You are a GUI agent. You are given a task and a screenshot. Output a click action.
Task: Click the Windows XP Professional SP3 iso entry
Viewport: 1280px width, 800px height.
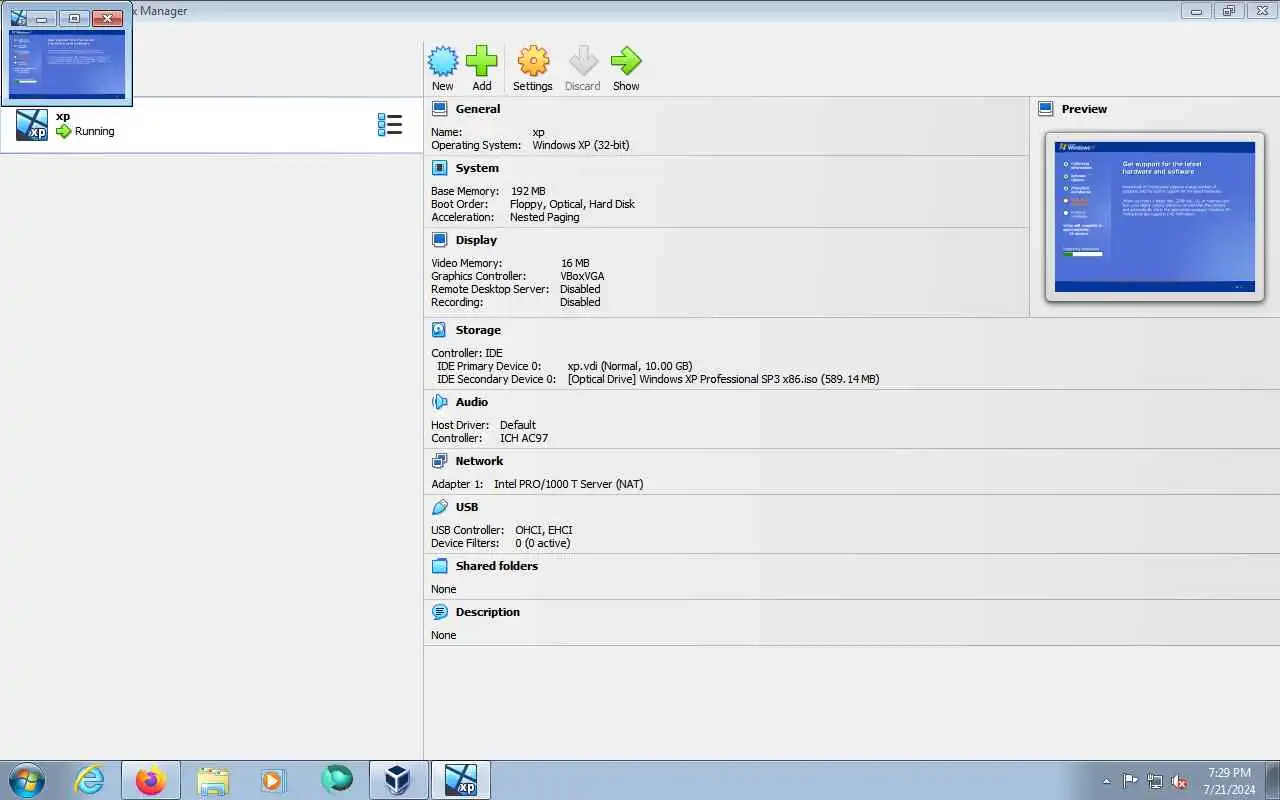point(723,379)
